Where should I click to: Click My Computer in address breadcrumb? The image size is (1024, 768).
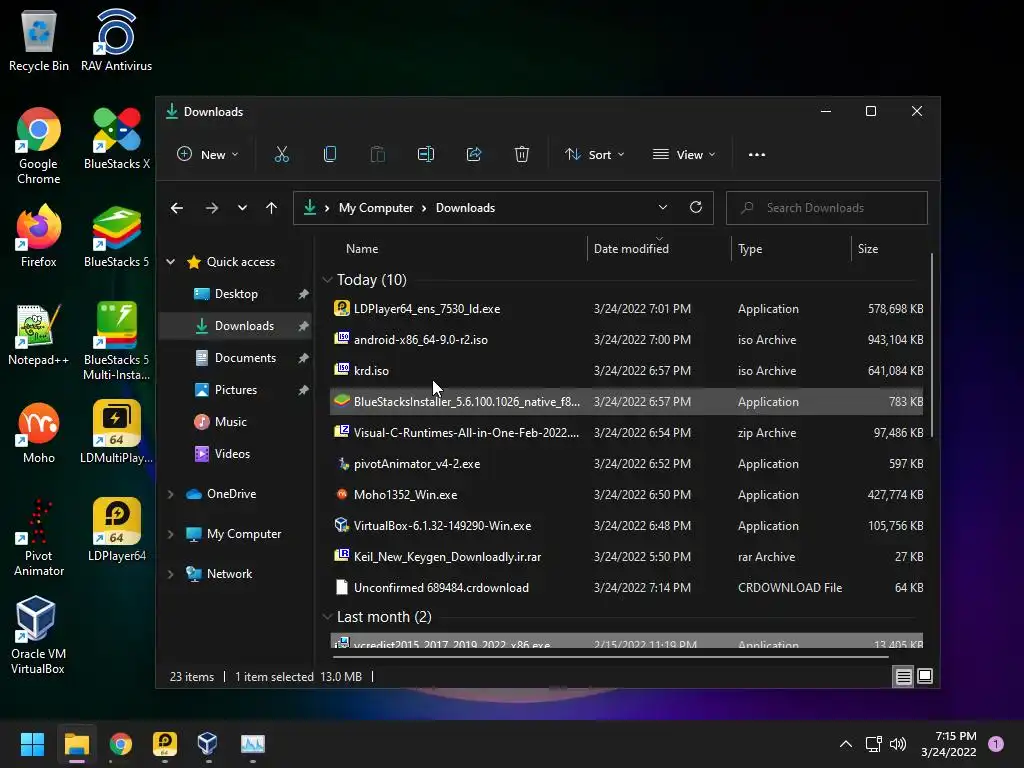pos(376,208)
